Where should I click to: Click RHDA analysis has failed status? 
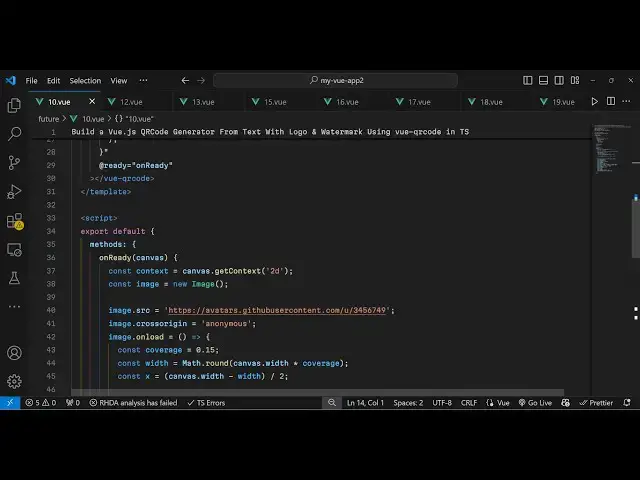133,403
